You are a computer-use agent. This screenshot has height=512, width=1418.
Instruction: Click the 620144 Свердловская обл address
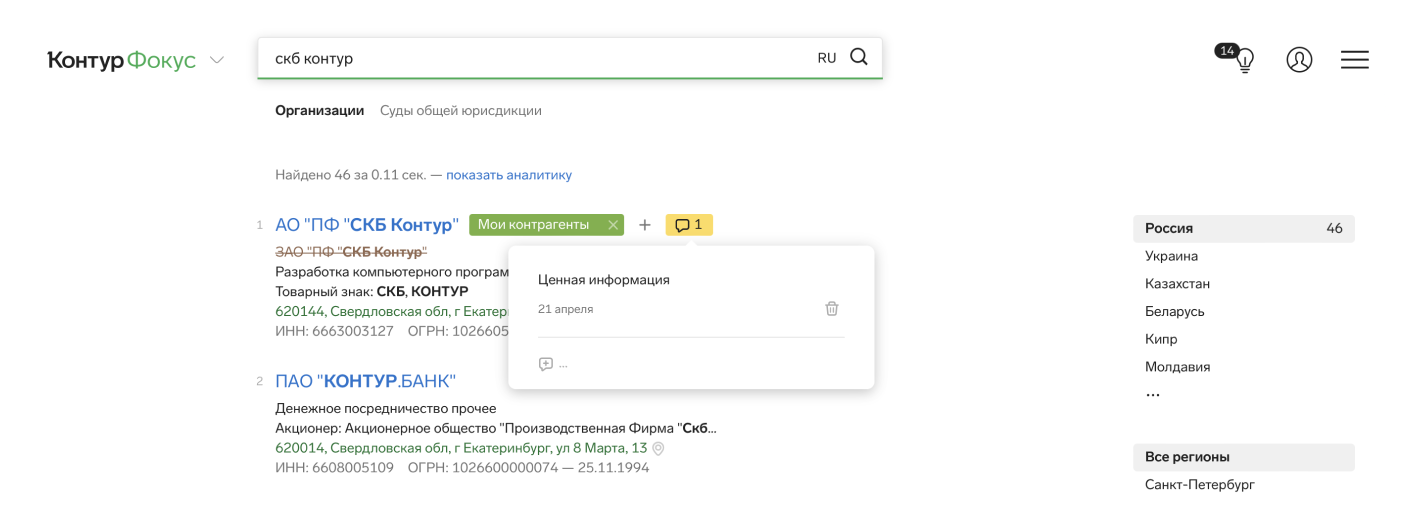[x=391, y=311]
